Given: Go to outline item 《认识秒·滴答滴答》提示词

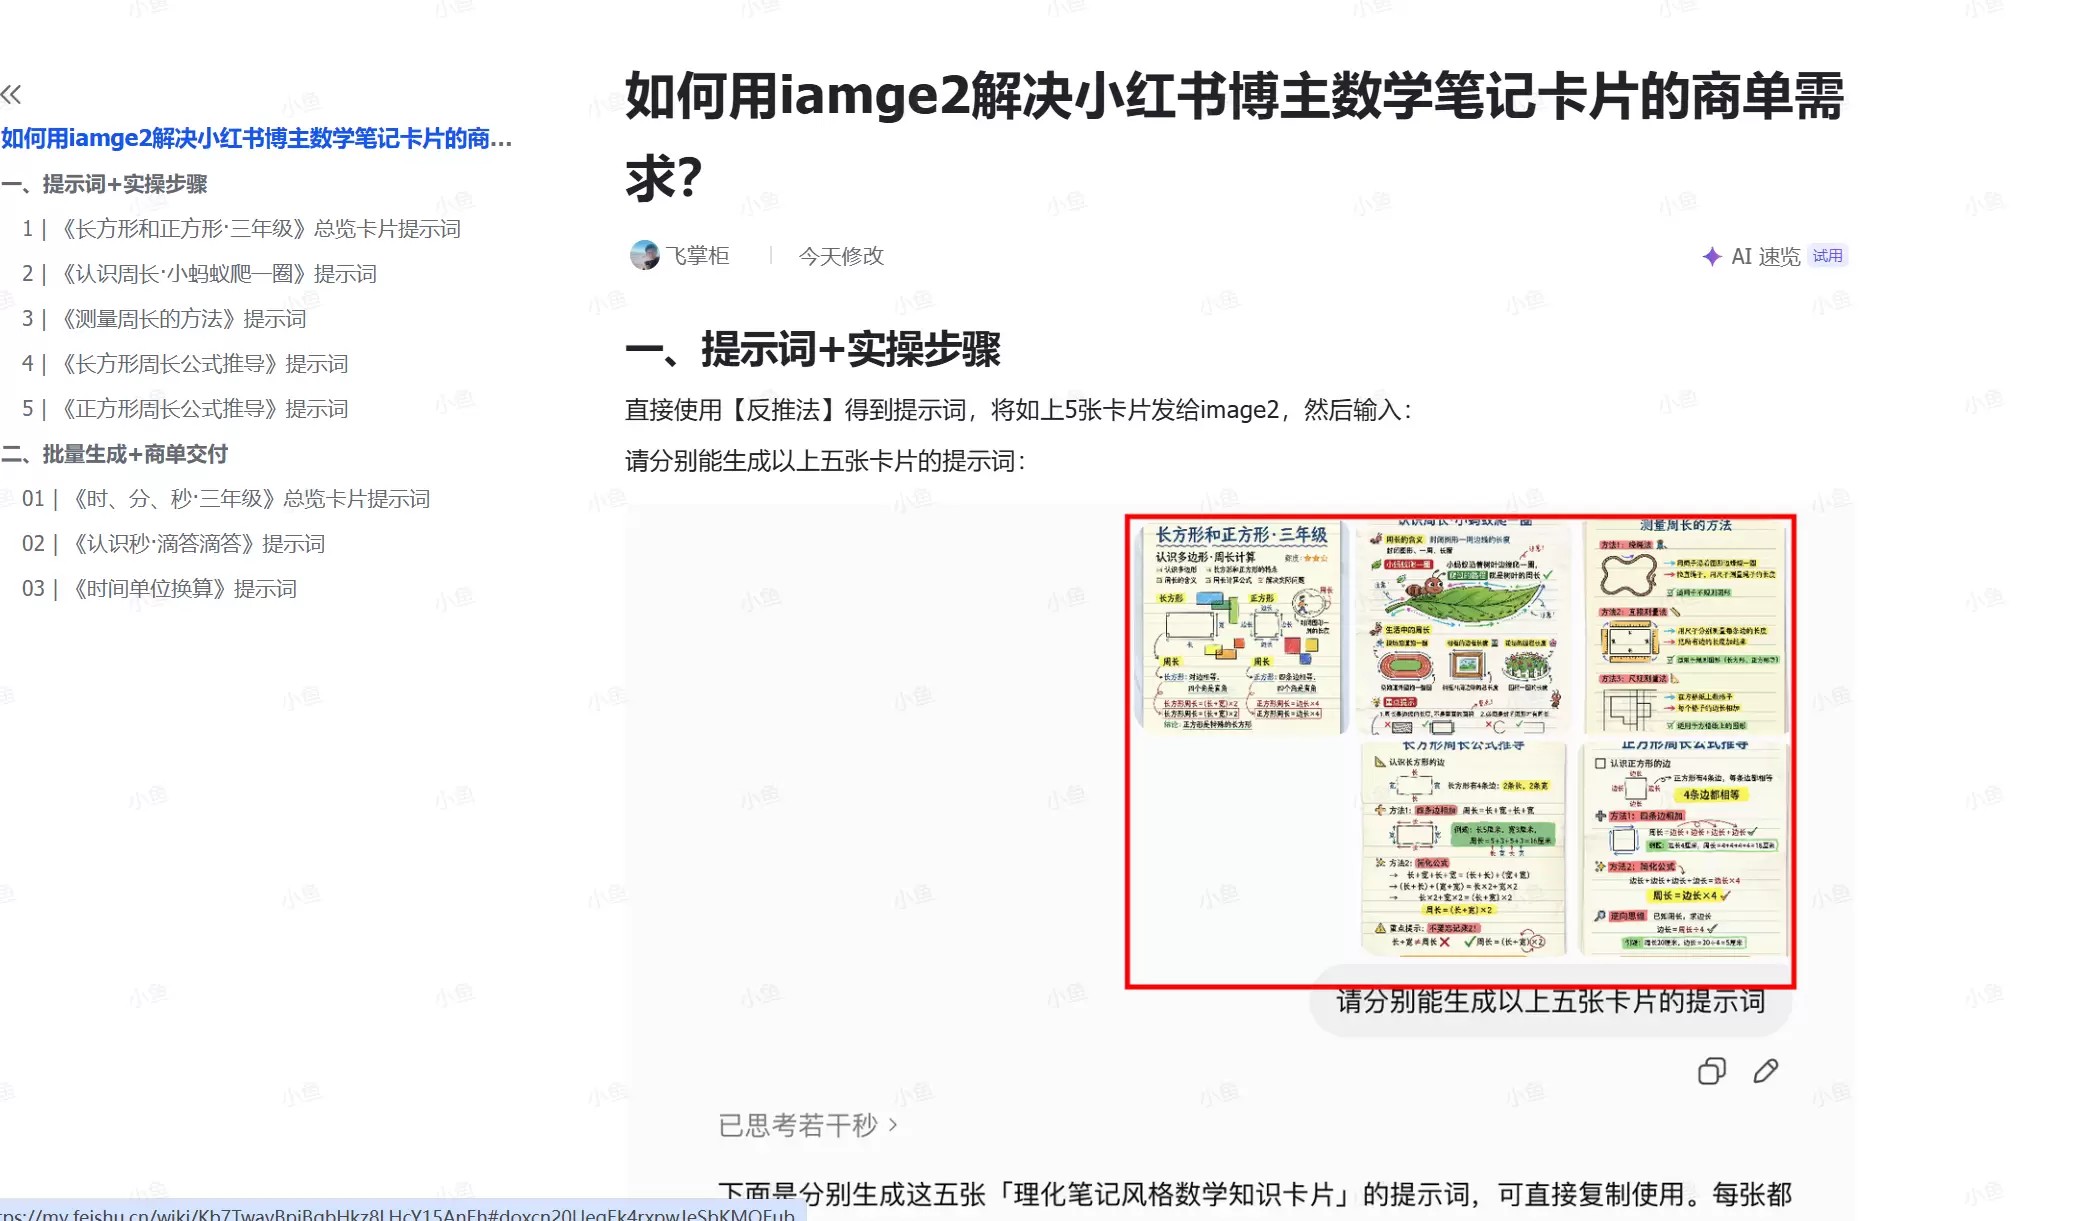Looking at the screenshot, I should (173, 544).
